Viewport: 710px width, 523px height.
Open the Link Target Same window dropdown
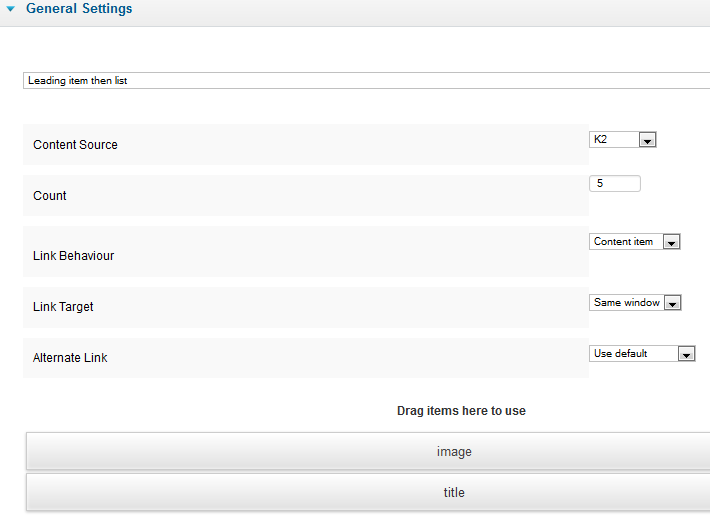pyautogui.click(x=635, y=302)
